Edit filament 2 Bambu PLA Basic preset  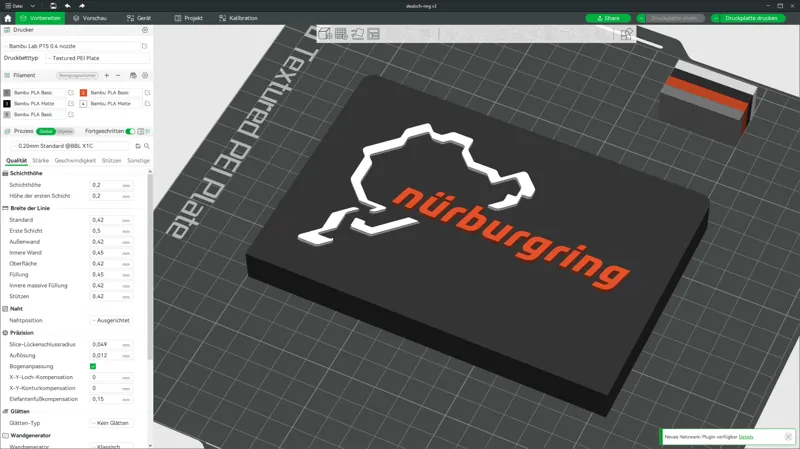click(x=147, y=92)
